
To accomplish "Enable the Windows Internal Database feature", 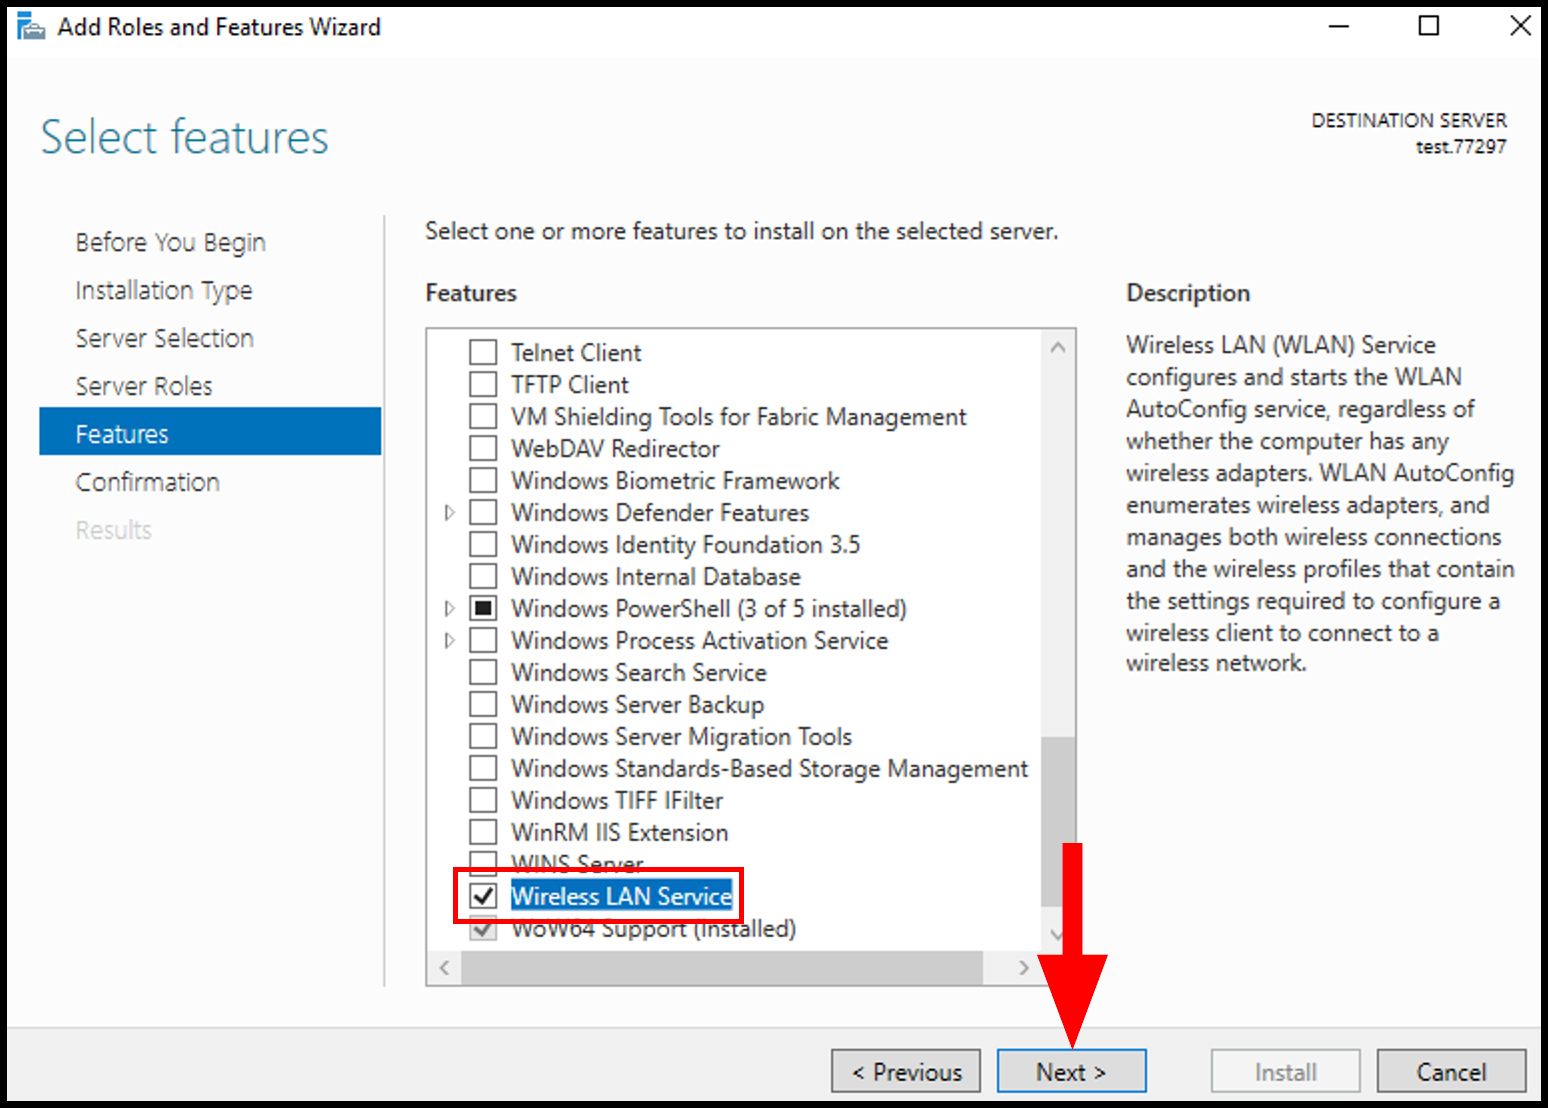I will (x=483, y=576).
